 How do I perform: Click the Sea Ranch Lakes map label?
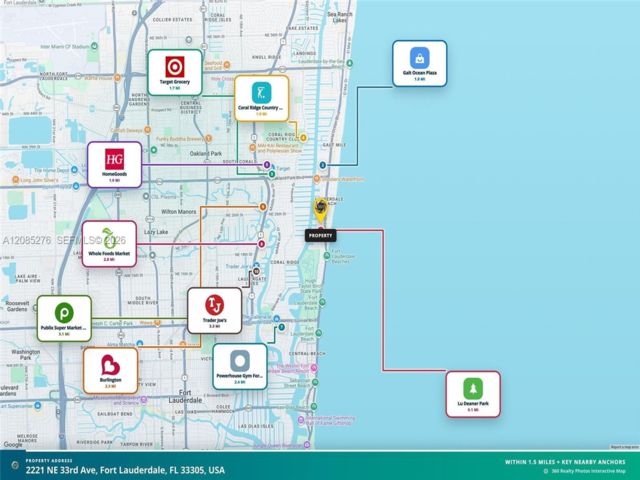click(x=340, y=17)
